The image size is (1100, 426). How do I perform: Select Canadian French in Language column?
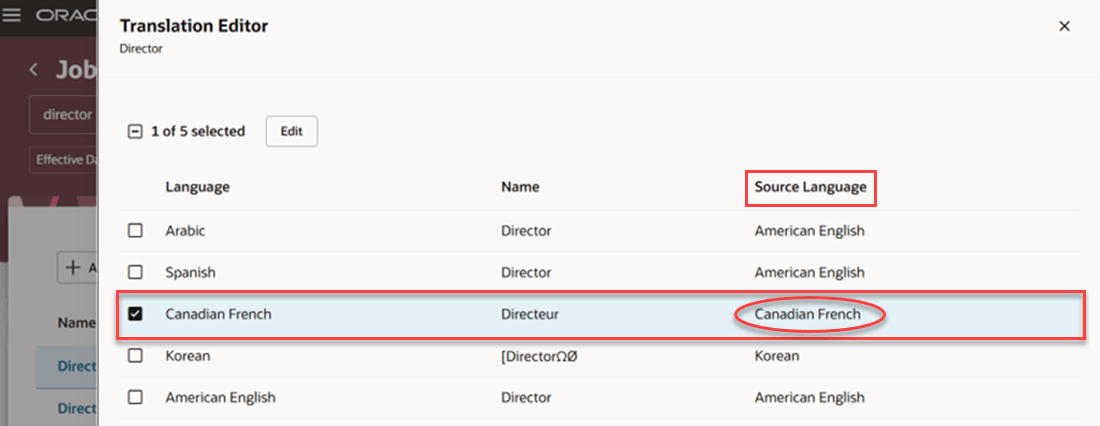pyautogui.click(x=218, y=314)
